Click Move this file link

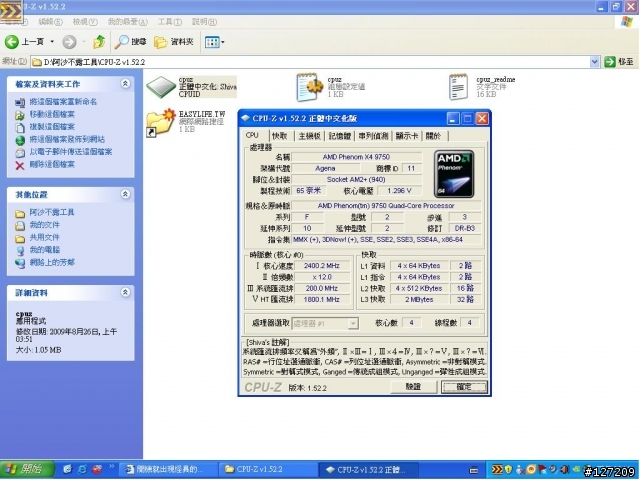(x=52, y=114)
